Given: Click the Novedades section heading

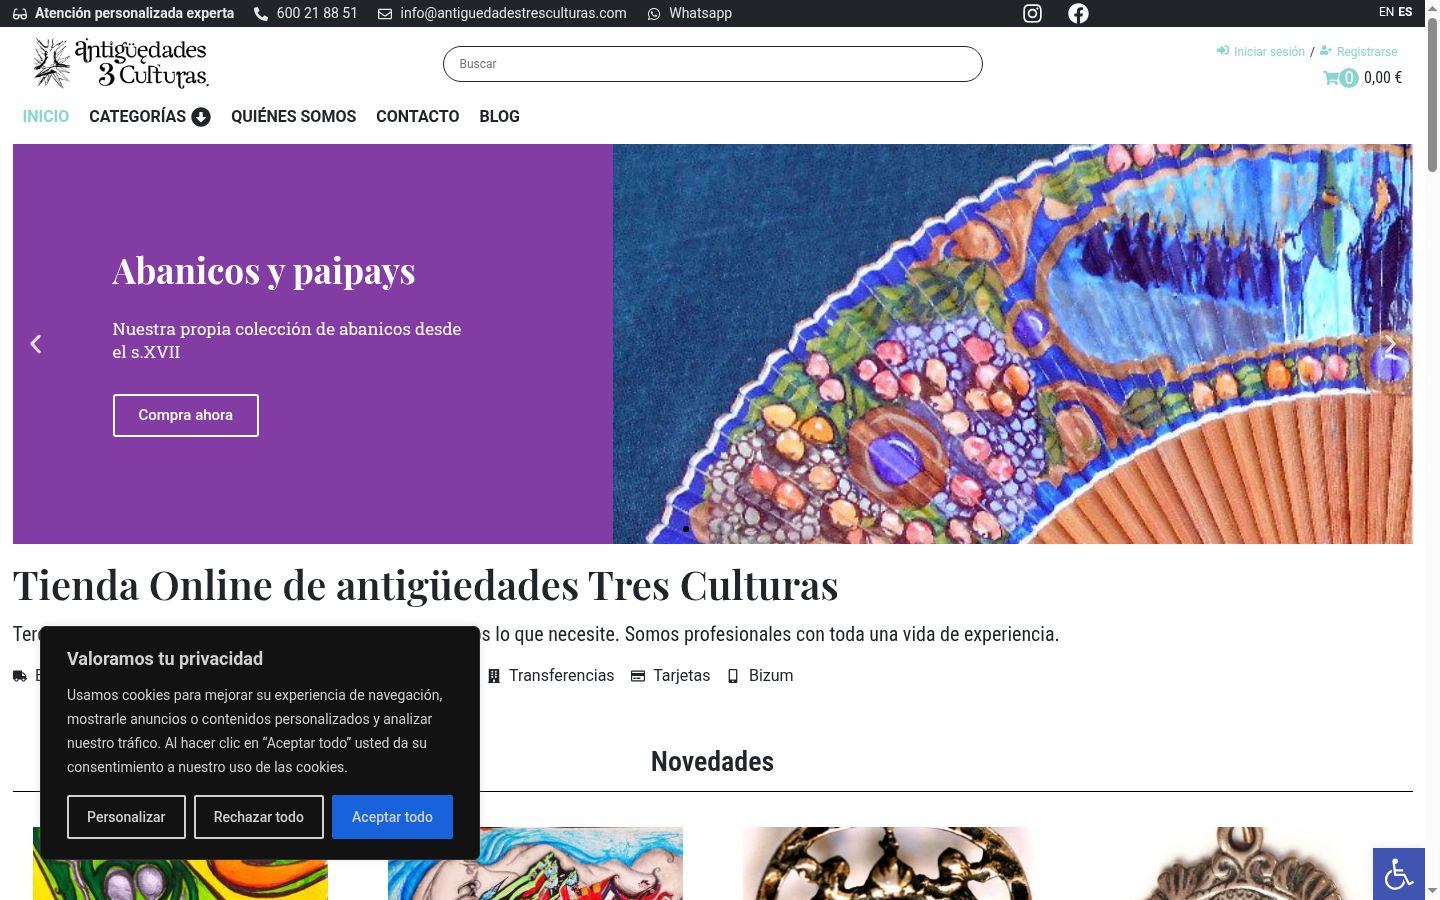Looking at the screenshot, I should pos(712,762).
